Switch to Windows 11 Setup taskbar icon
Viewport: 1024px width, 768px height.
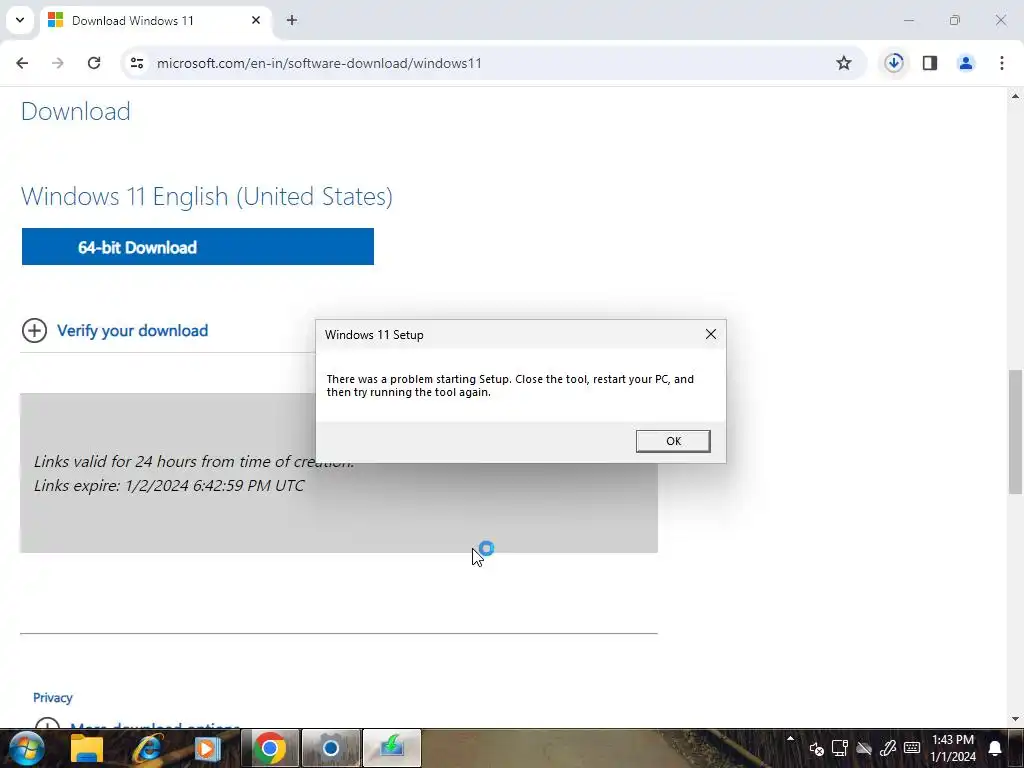(392, 748)
